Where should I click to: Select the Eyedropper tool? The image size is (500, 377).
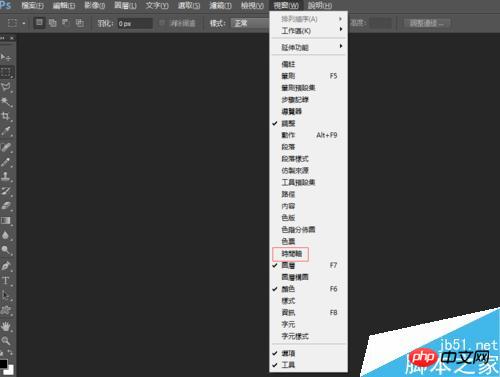(x=6, y=131)
